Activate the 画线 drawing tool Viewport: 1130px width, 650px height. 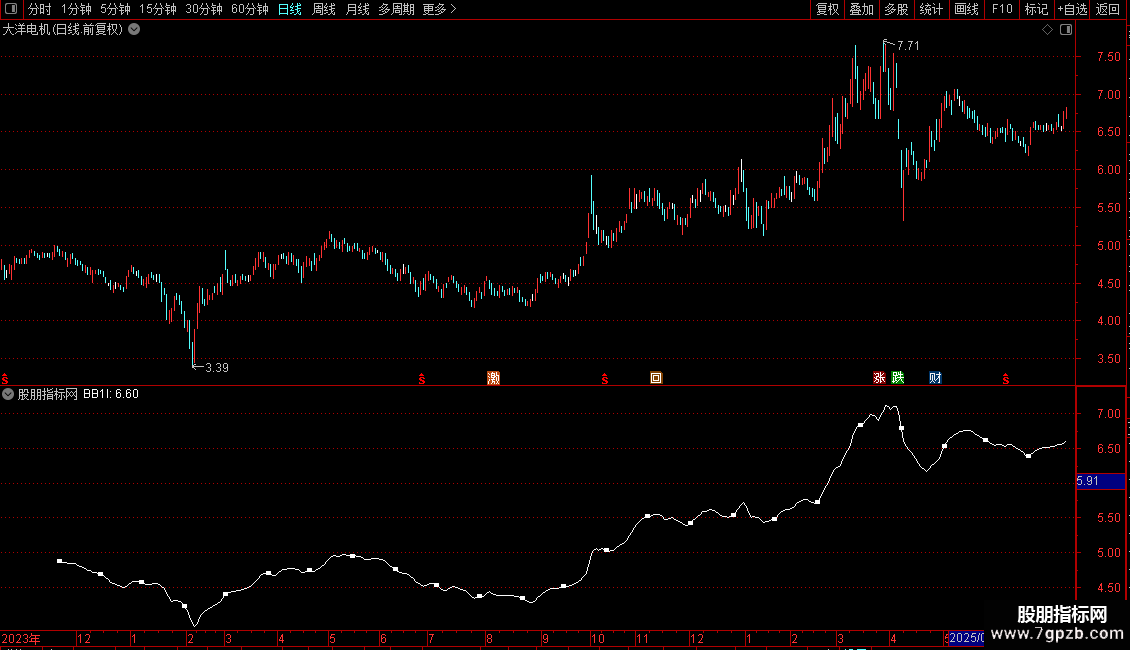tap(966, 9)
